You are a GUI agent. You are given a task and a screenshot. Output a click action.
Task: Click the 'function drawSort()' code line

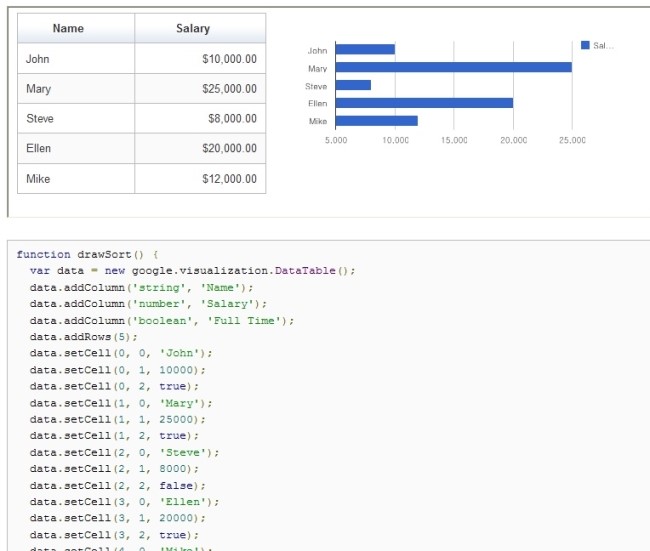(x=87, y=254)
